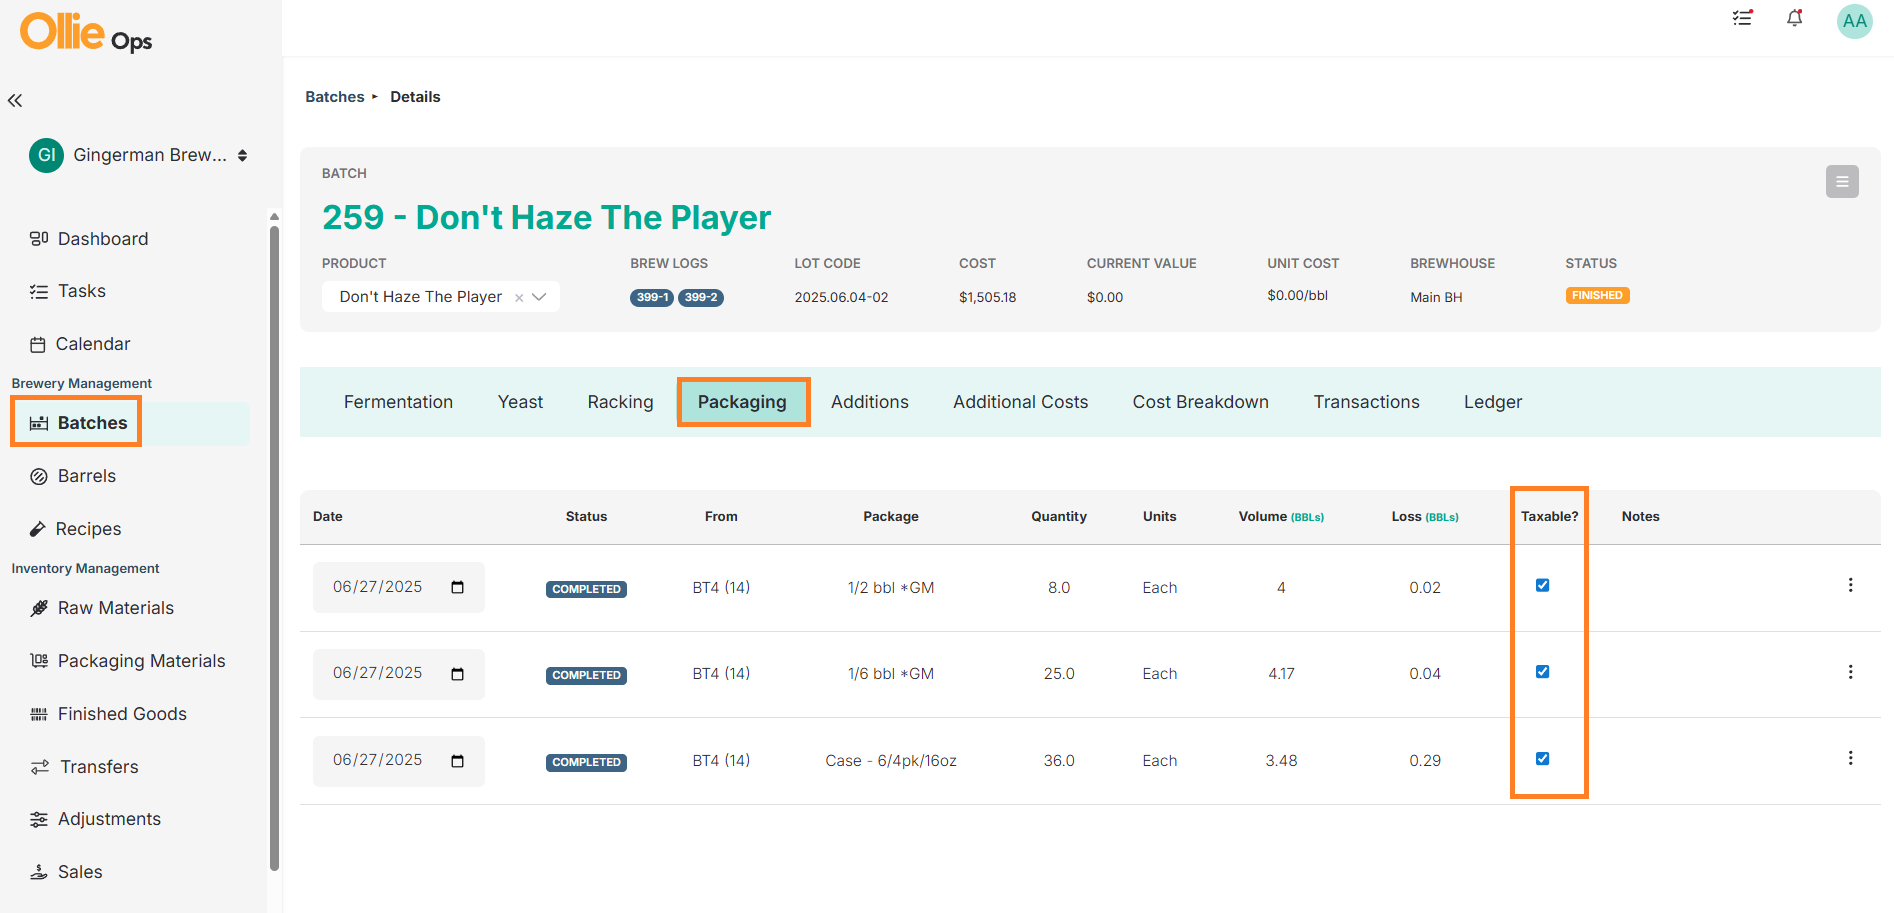
Task: Open the Gingerman Brewery organization switcher
Action: [138, 155]
